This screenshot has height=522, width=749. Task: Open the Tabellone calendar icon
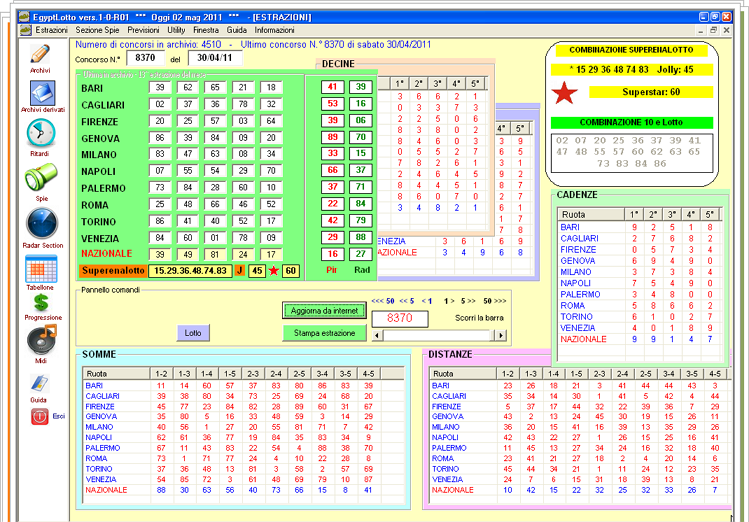(41, 269)
